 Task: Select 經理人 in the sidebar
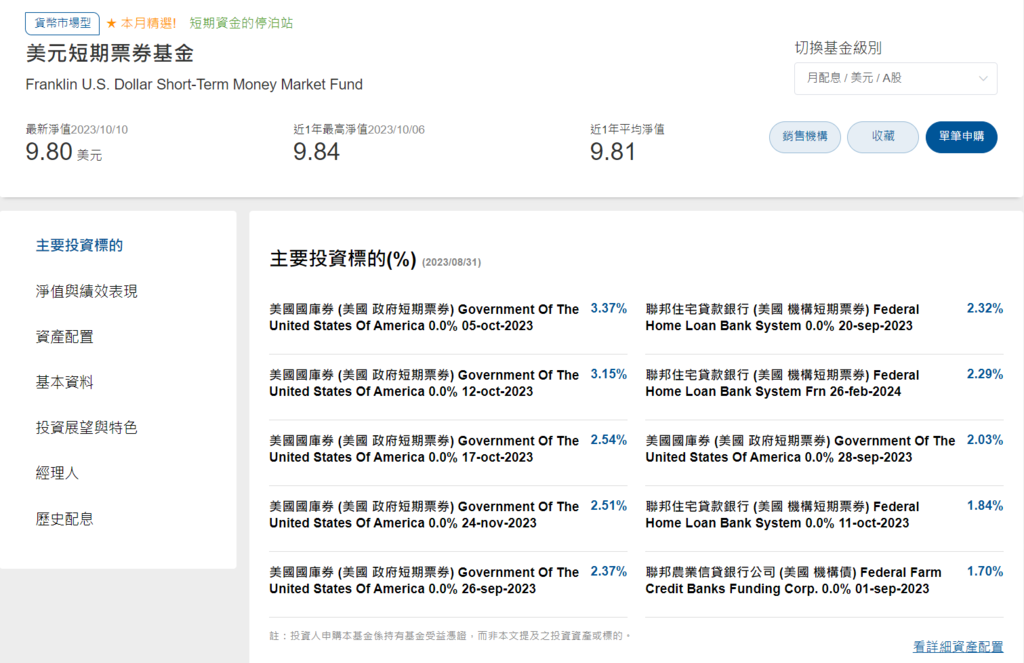[57, 473]
